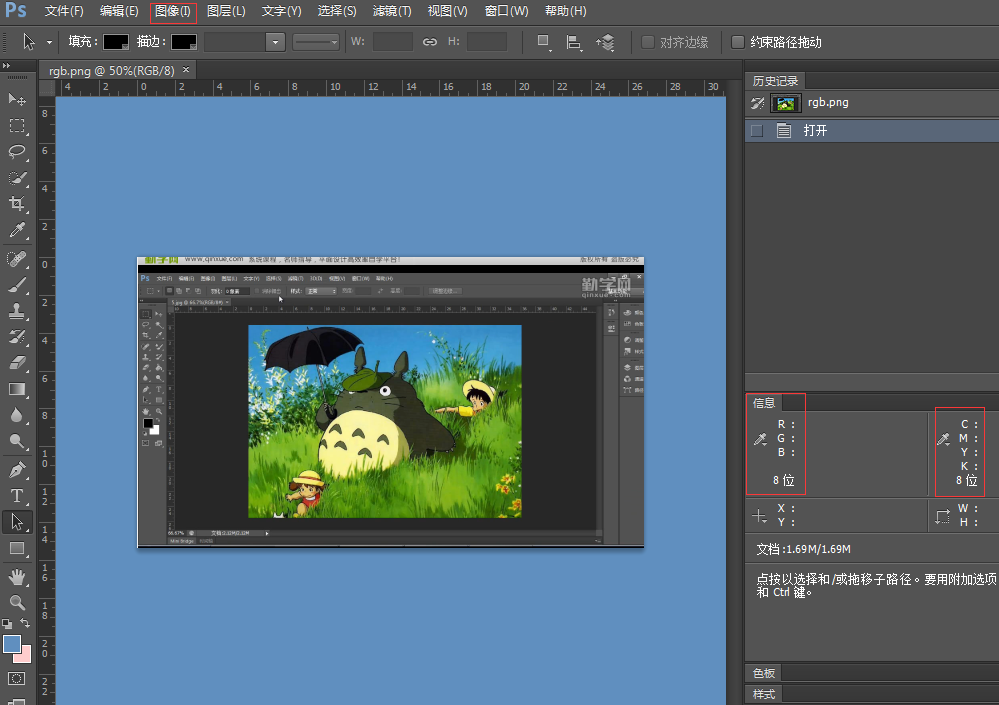Select the Spot Healing Brush tool

pos(17,259)
